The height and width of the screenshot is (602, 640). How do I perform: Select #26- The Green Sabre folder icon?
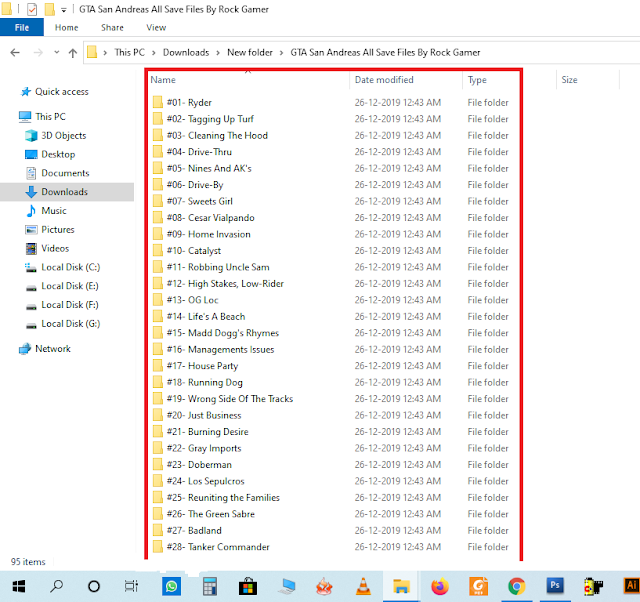coord(158,514)
